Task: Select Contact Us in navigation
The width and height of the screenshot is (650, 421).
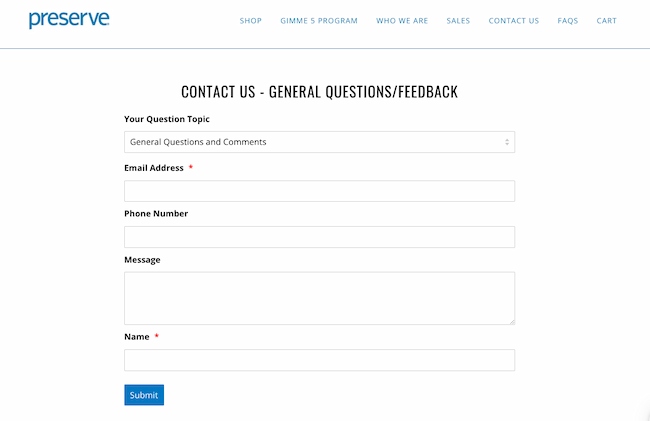Action: (514, 21)
